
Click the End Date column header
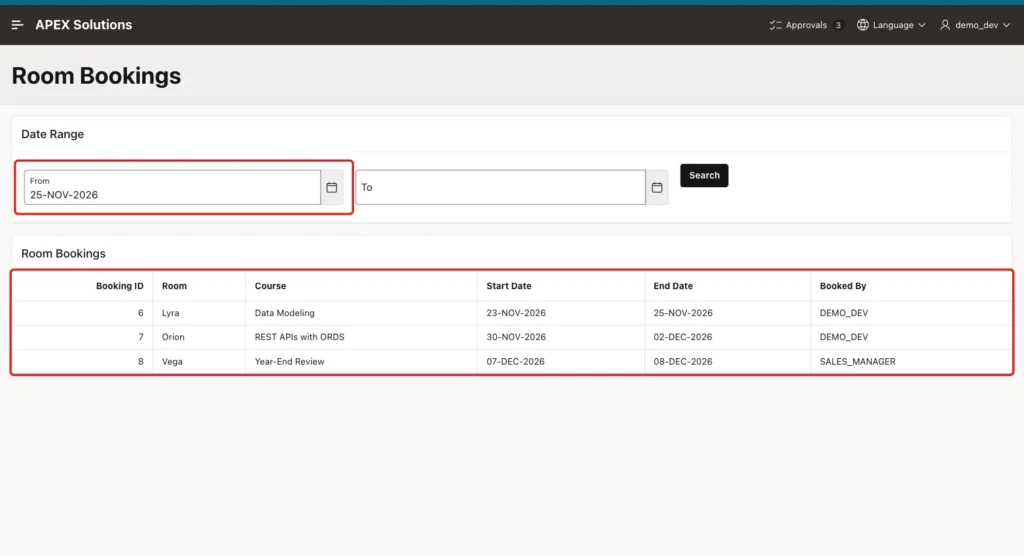[673, 286]
